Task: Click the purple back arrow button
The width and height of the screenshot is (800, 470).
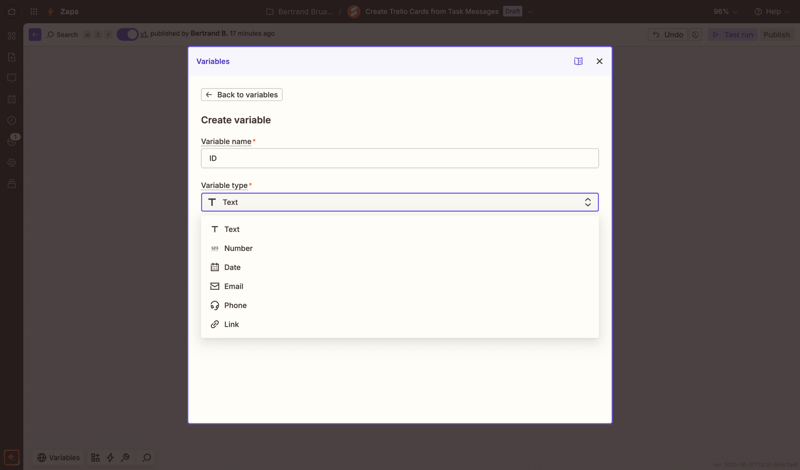Action: tap(35, 34)
